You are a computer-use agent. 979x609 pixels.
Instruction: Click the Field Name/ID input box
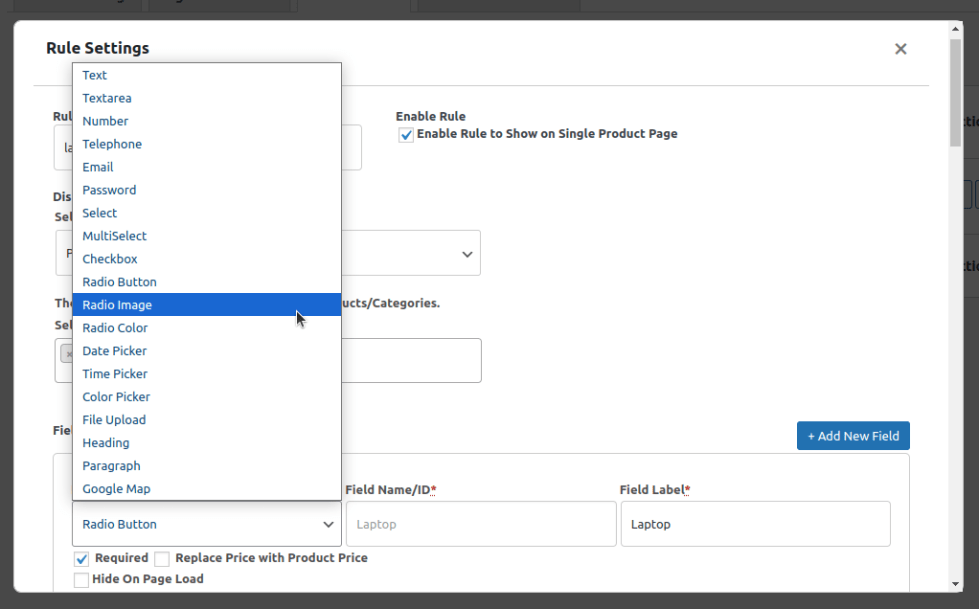coord(480,524)
